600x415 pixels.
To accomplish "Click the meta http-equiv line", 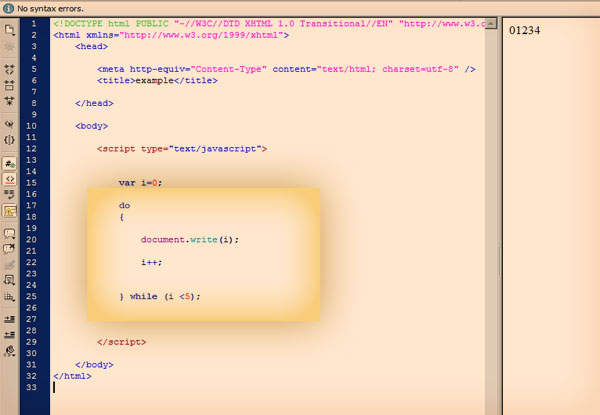I will [x=286, y=69].
